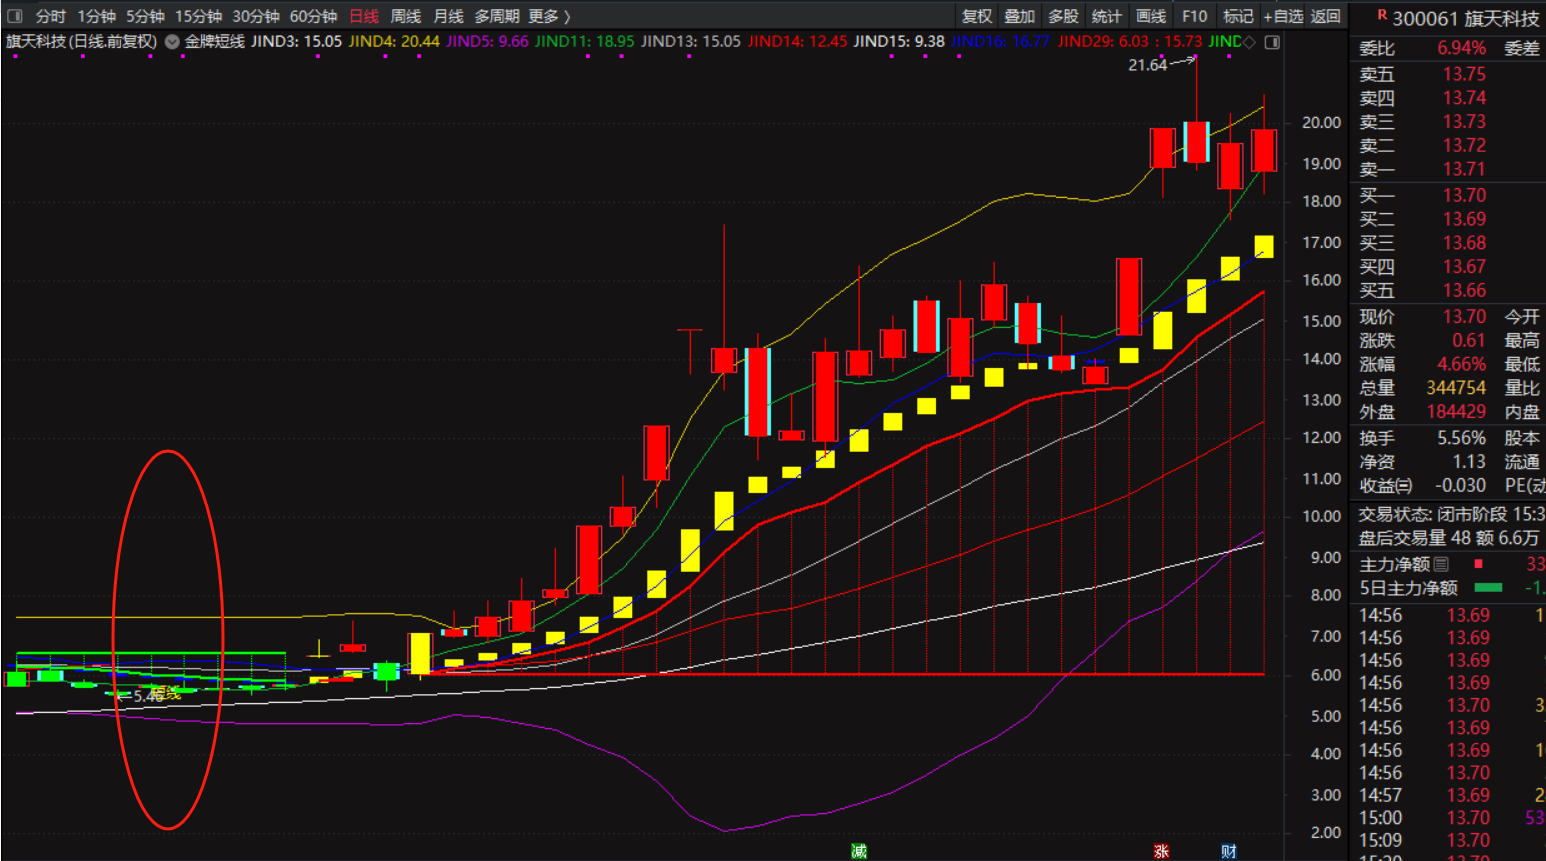This screenshot has width=1546, height=861.
Task: Open the 复权 adjustment menu
Action: point(977,16)
